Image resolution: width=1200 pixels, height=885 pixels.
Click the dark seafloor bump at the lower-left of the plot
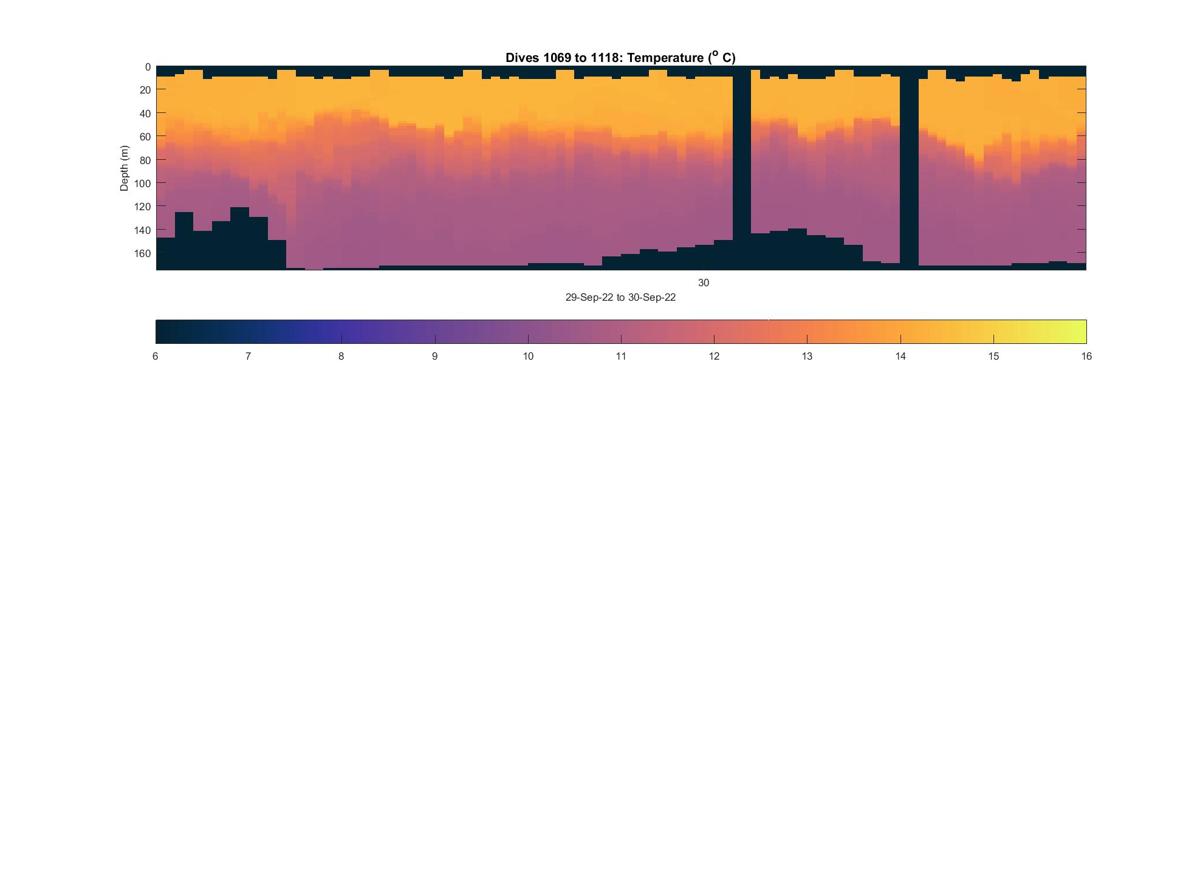click(x=220, y=240)
